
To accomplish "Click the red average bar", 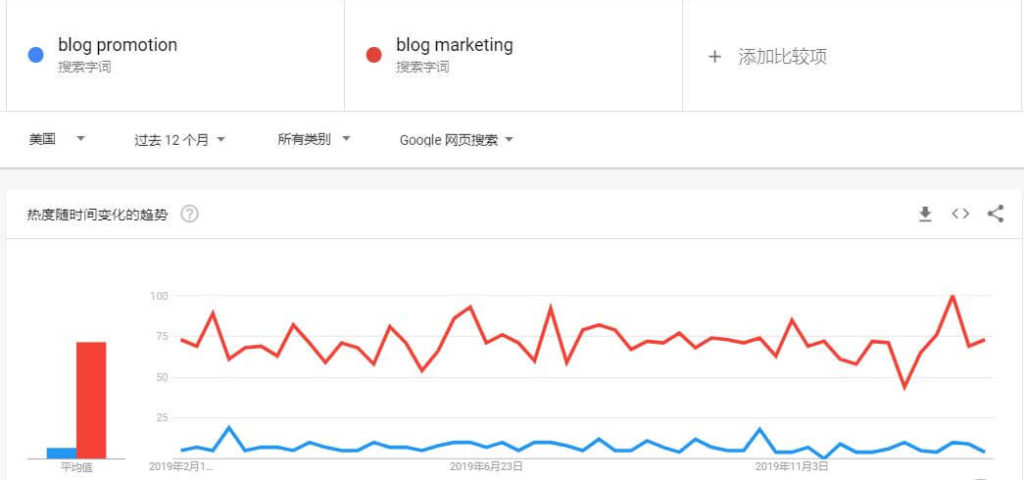I will point(91,400).
